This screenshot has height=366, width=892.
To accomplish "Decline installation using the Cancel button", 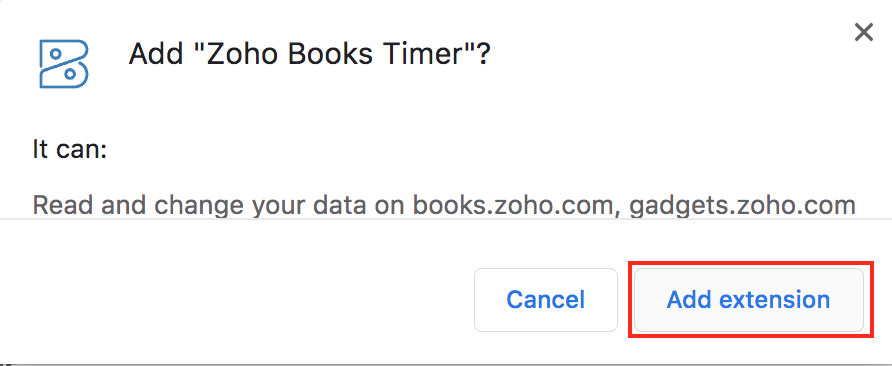I will pos(546,299).
